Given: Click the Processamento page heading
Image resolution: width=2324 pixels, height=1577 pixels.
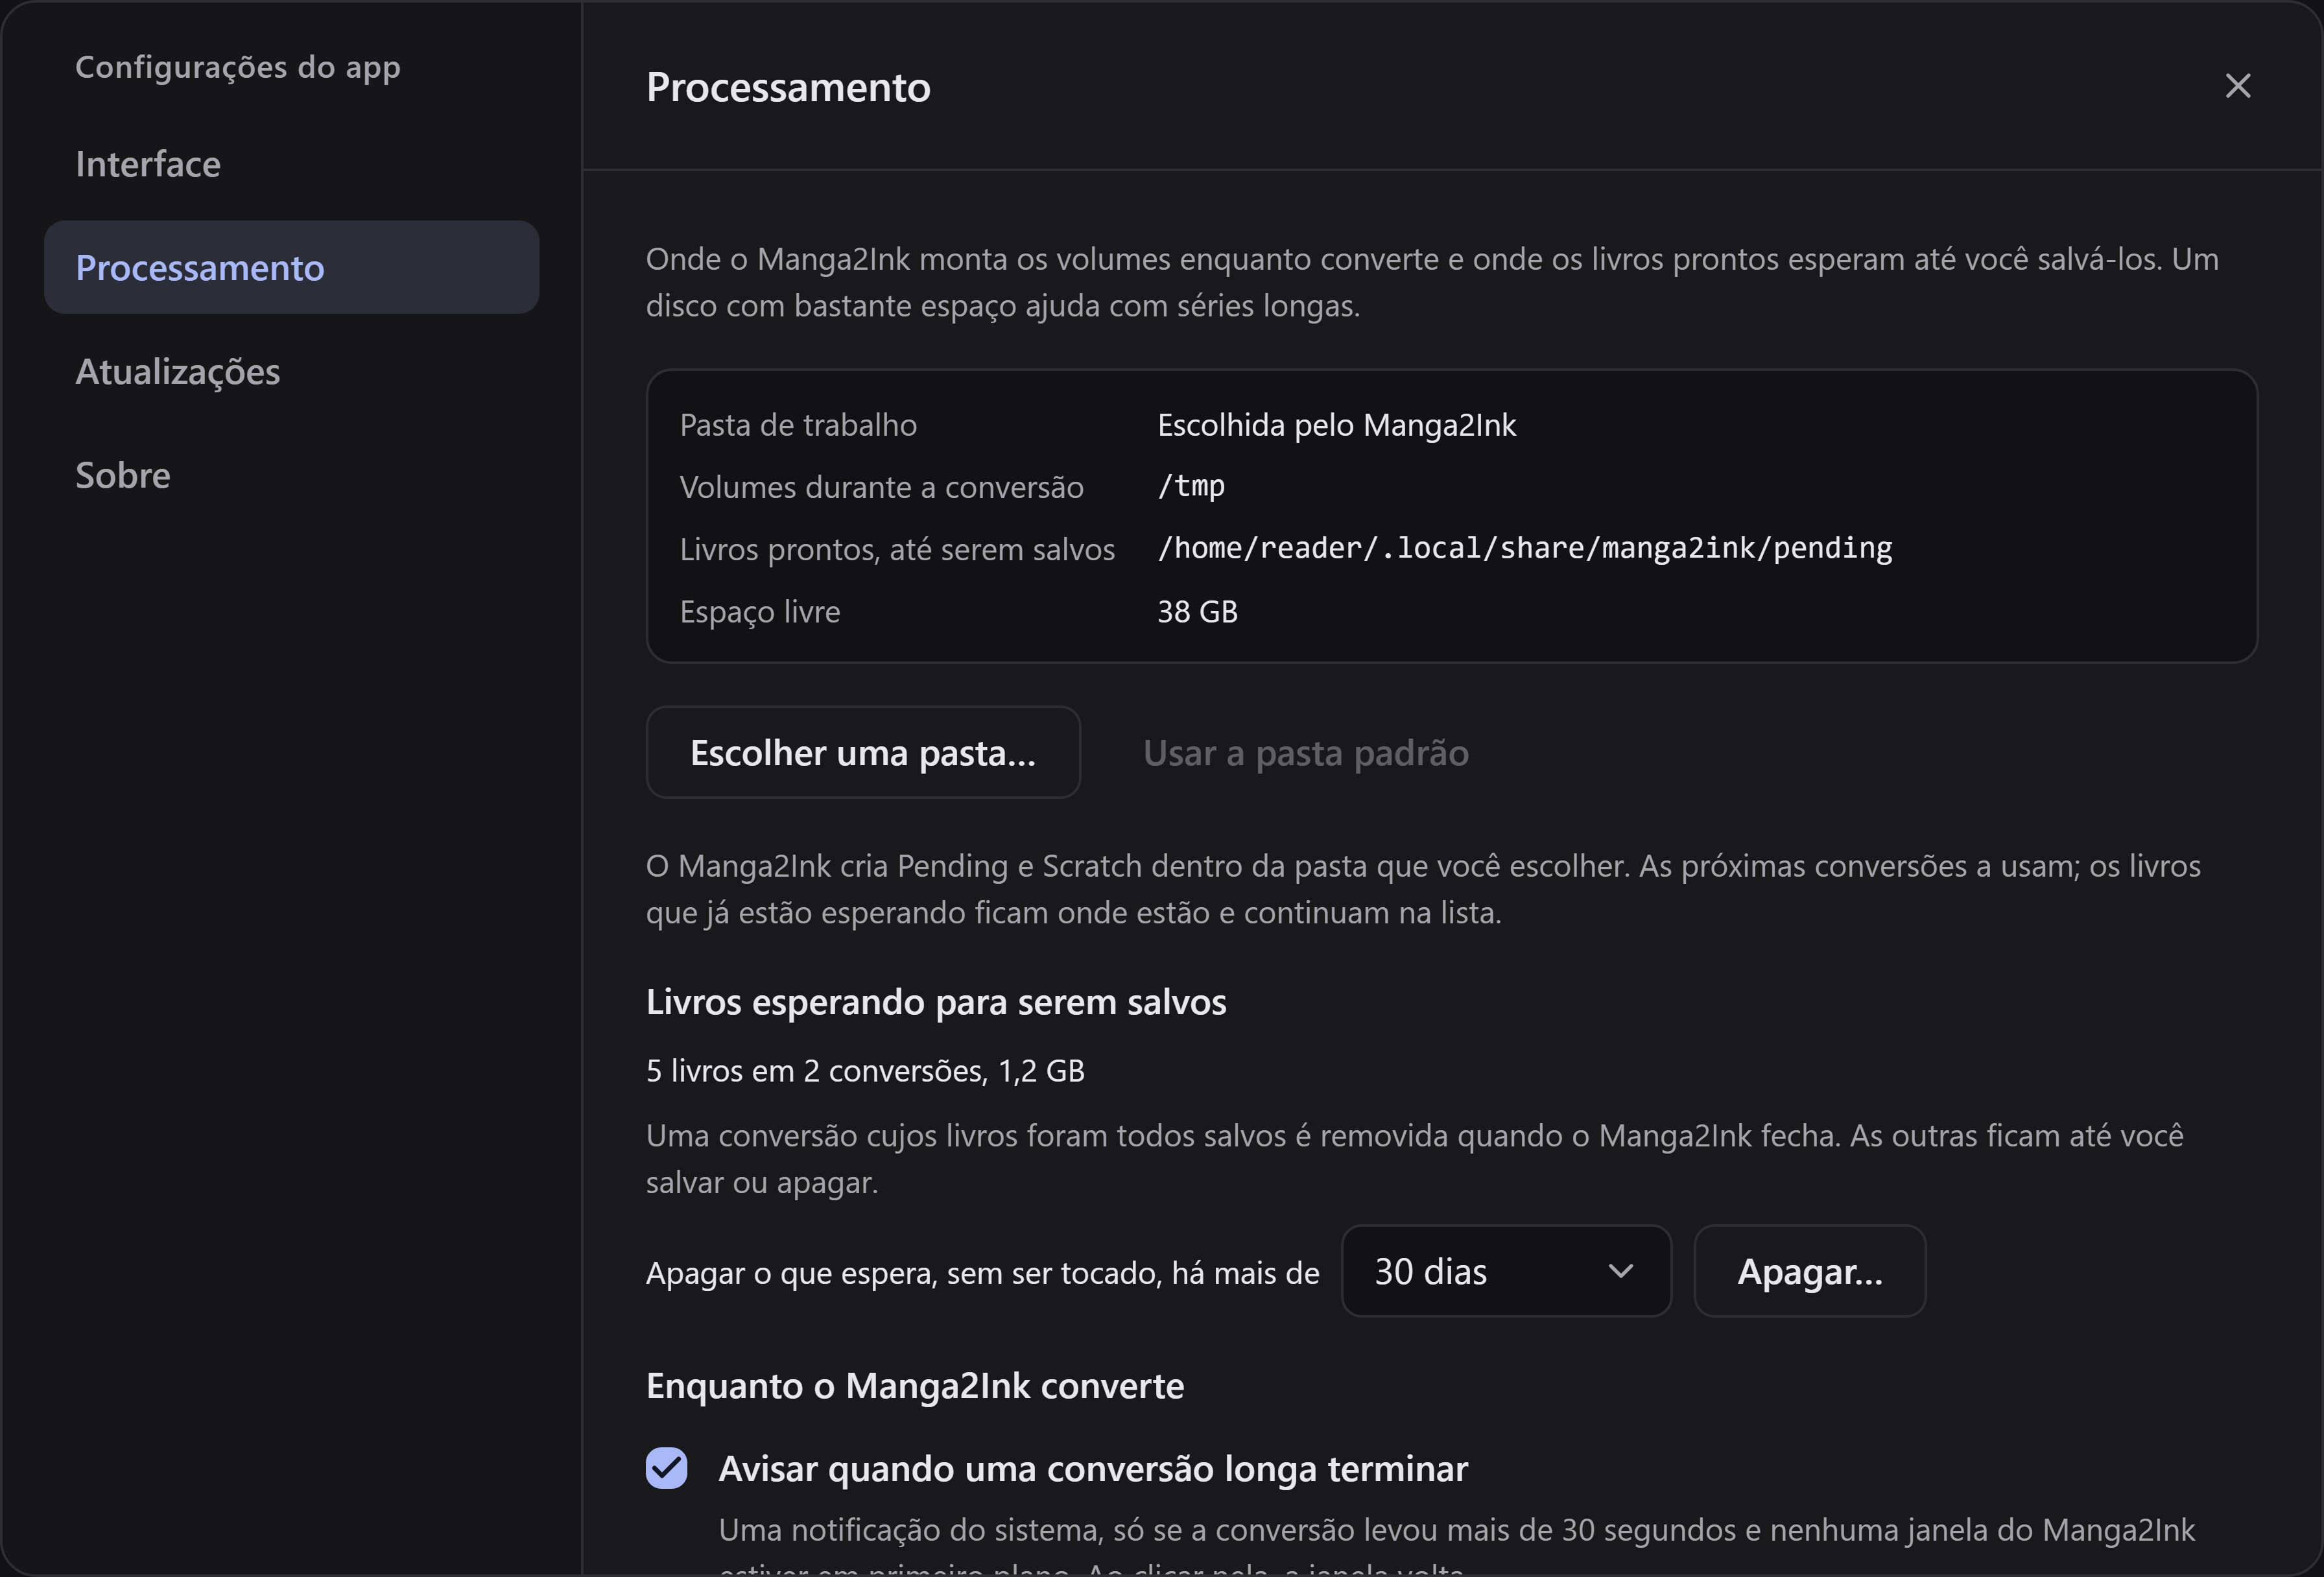Looking at the screenshot, I should [788, 87].
